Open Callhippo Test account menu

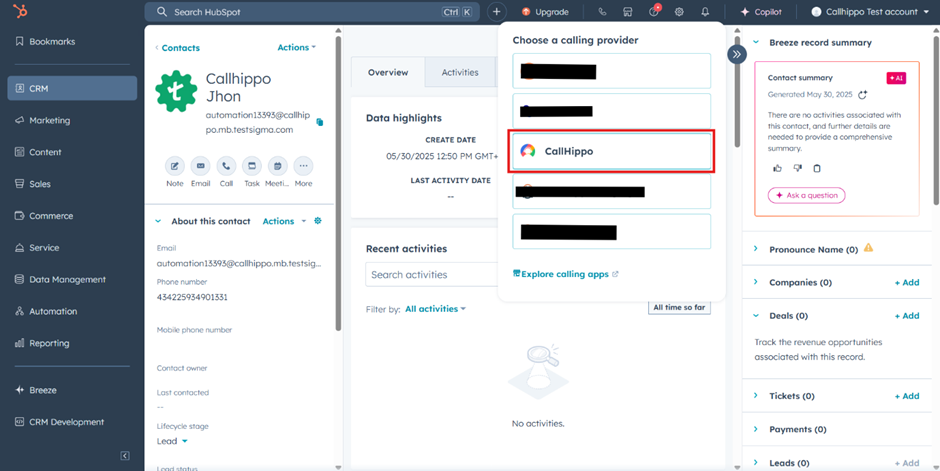(869, 12)
